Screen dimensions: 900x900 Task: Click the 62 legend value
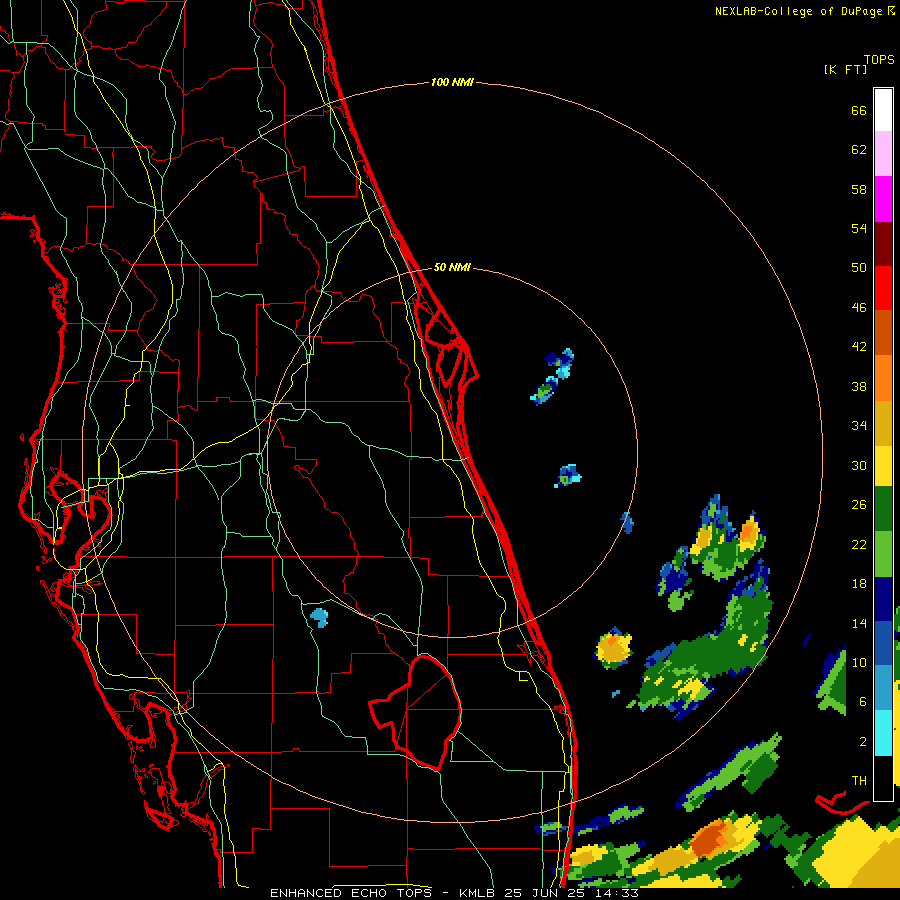(859, 150)
